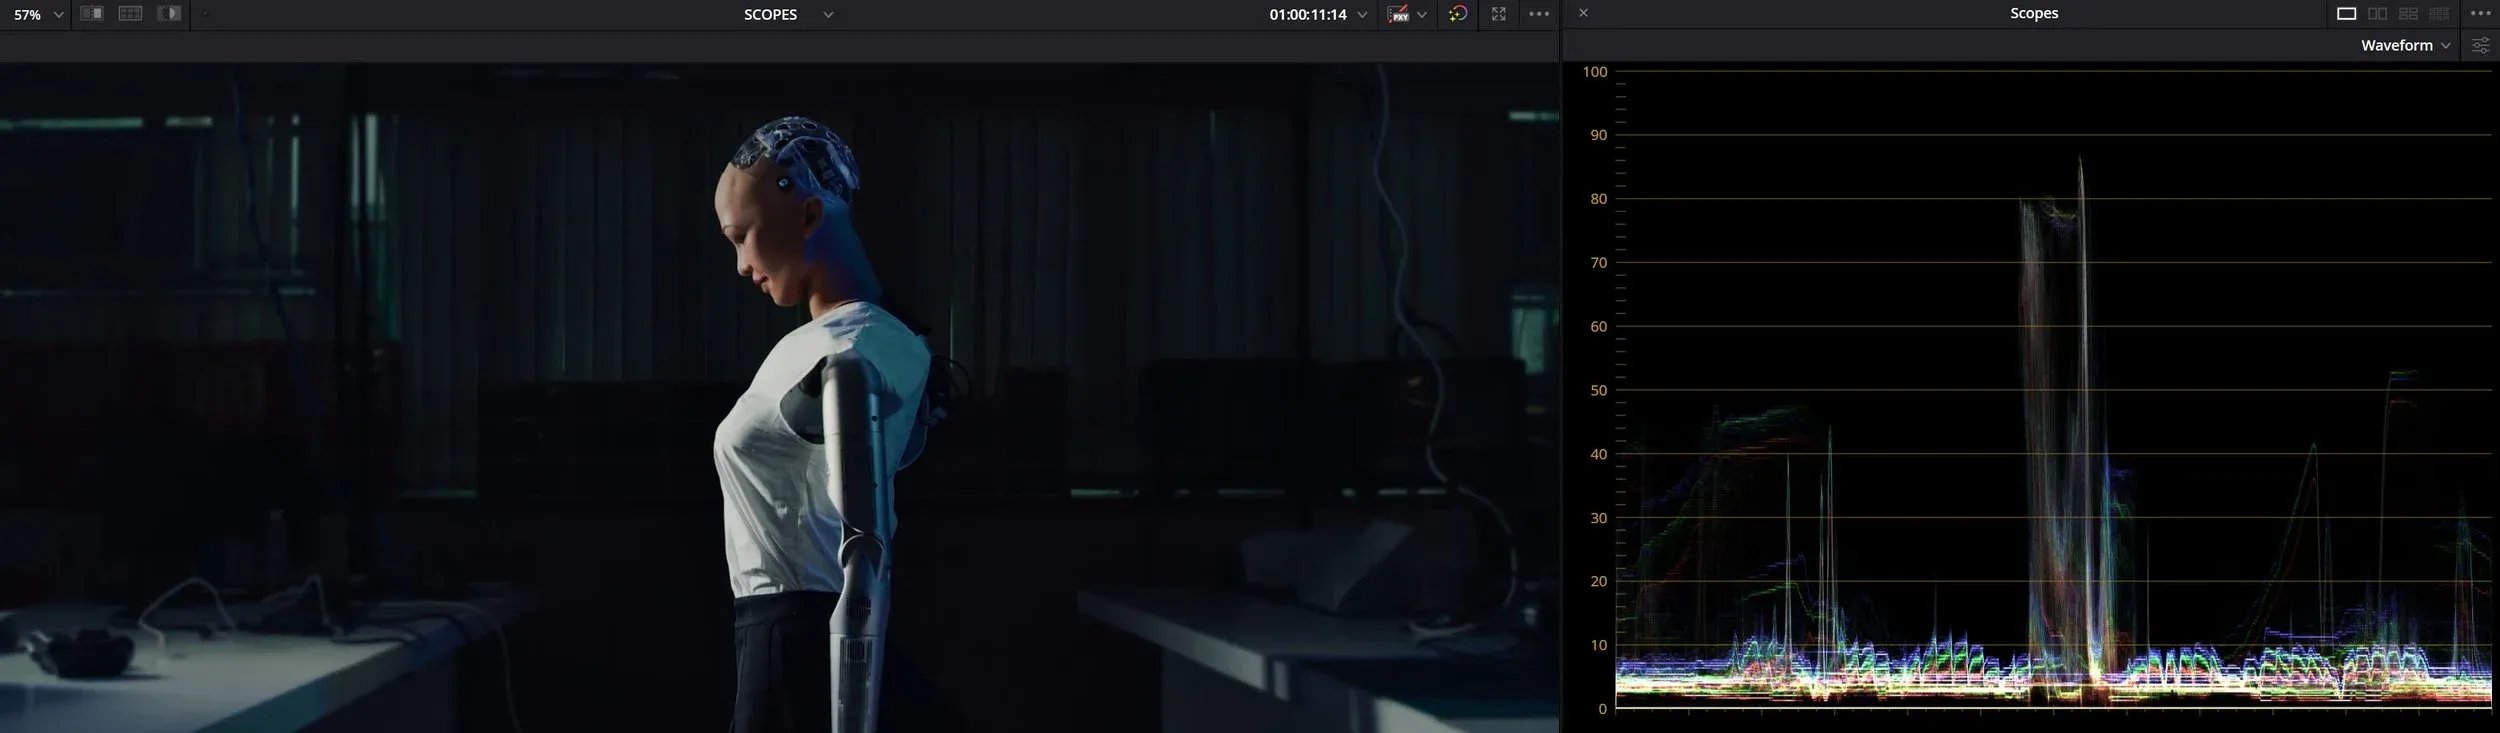Open the Scopes panel ellipsis menu
The width and height of the screenshot is (2500, 733).
[x=2480, y=14]
